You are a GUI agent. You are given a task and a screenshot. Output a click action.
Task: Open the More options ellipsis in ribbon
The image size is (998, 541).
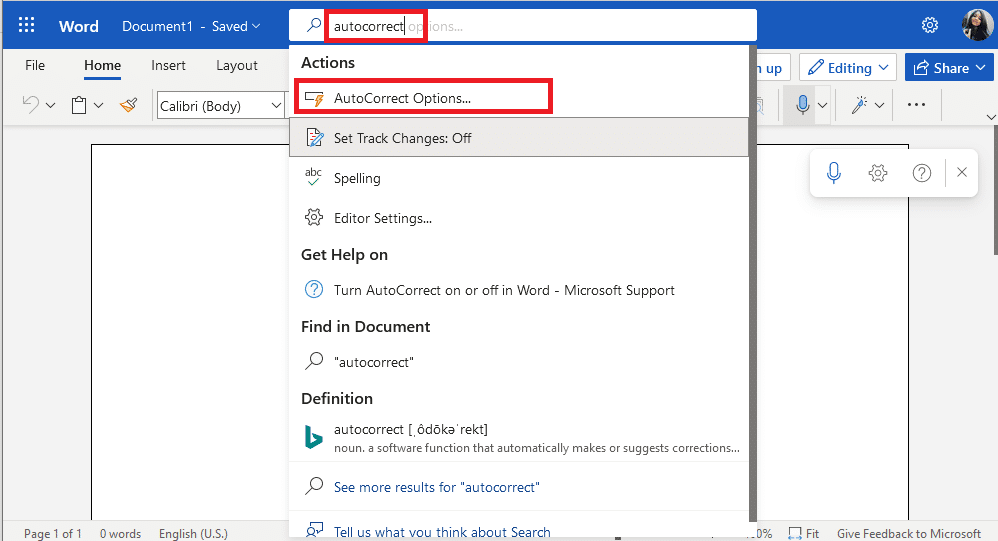tap(917, 104)
